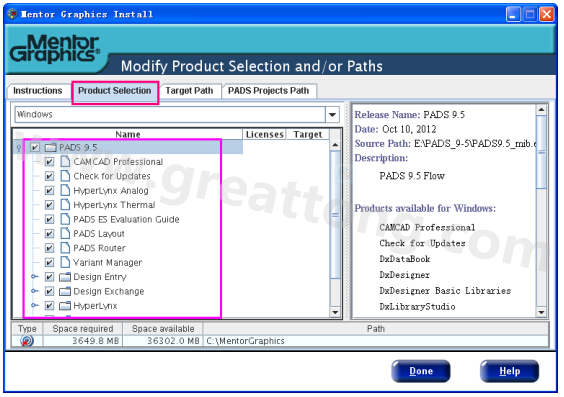Click the CAMCAD Professional document icon
The width and height of the screenshot is (564, 397).
click(x=65, y=161)
